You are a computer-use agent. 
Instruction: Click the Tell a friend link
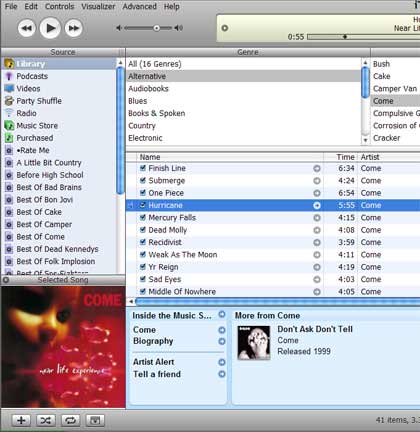tap(157, 374)
